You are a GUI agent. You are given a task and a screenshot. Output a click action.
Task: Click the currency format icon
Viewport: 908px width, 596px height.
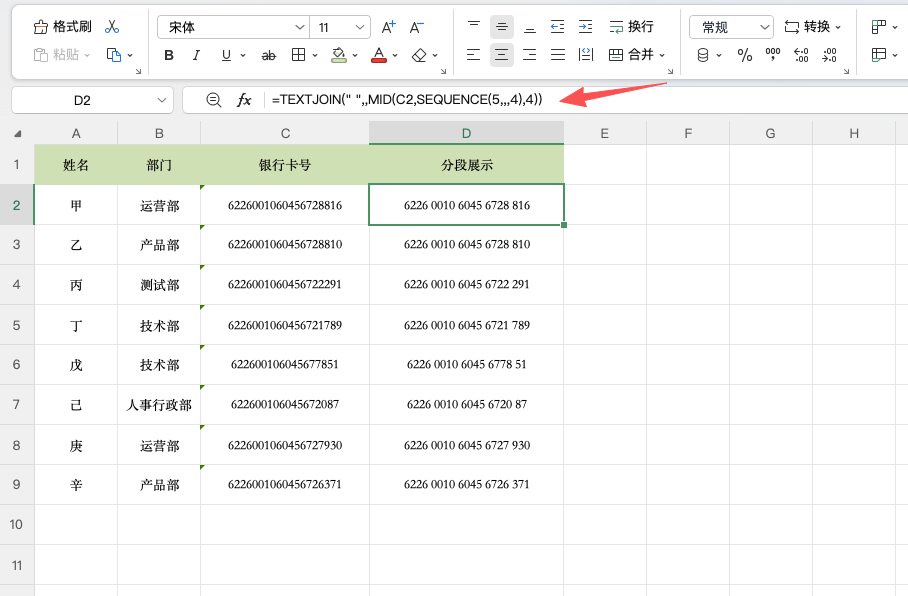(x=703, y=56)
